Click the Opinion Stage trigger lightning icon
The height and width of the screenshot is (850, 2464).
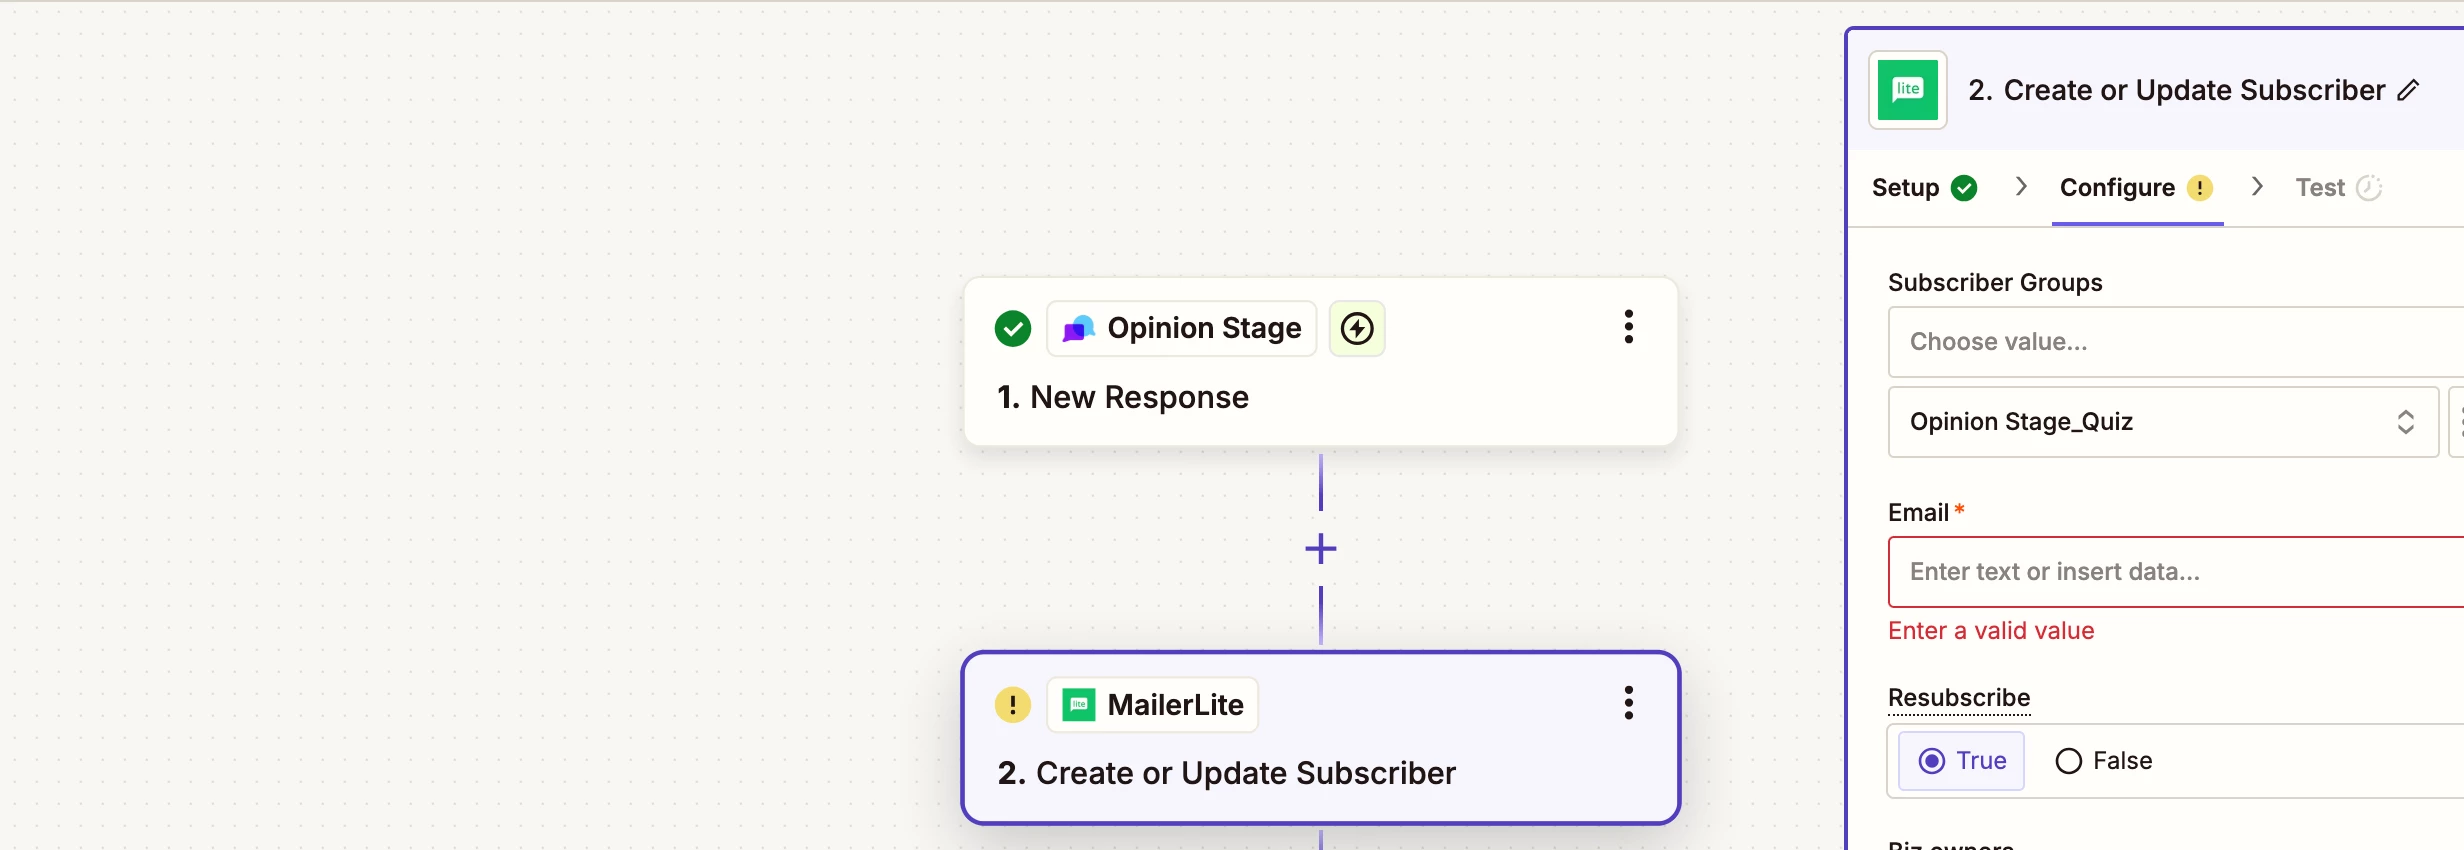click(1356, 328)
